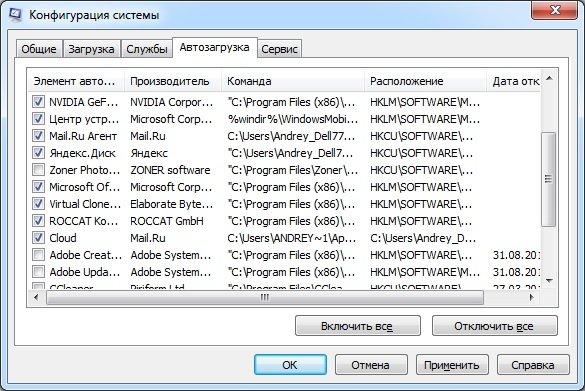Click the scroll up arrow of the startup list

click(549, 78)
